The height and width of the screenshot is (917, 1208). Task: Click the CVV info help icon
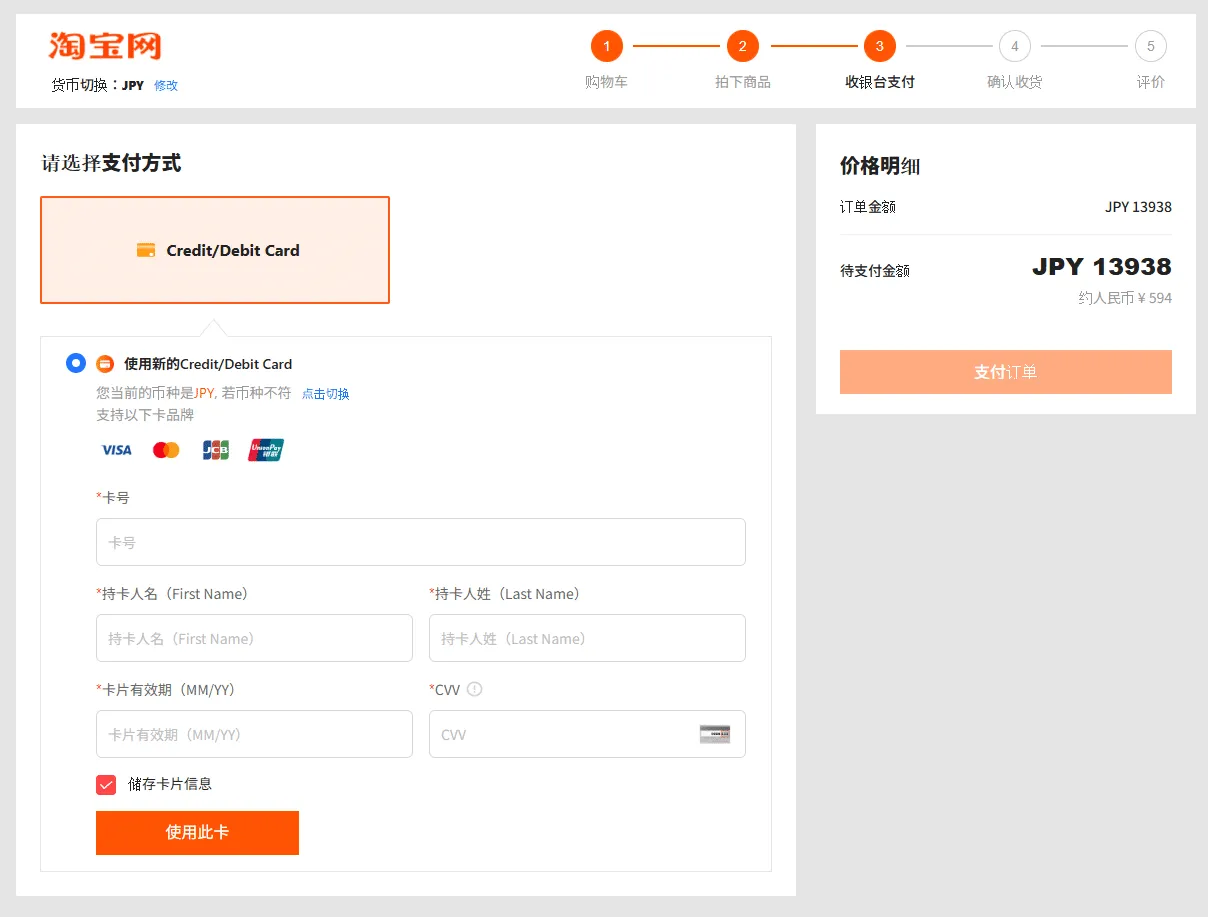[475, 689]
